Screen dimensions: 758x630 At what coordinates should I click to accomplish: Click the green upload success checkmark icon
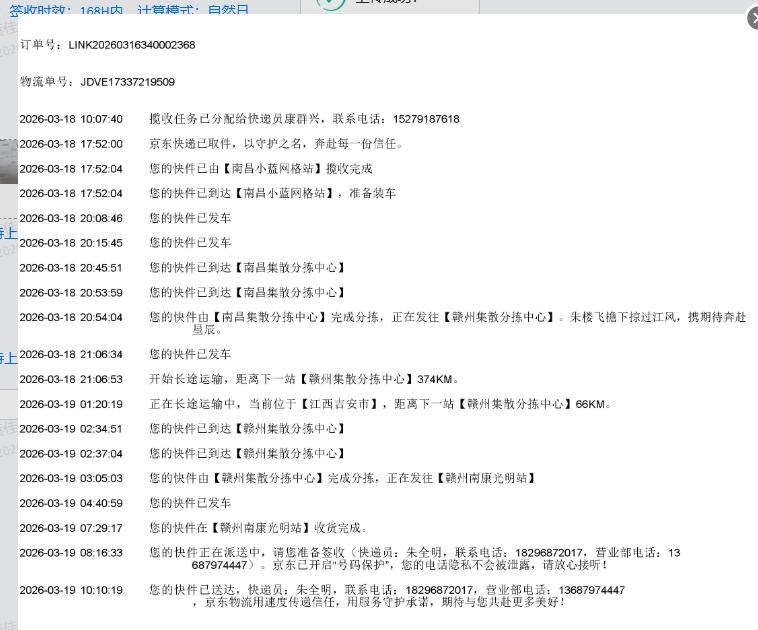click(x=330, y=3)
